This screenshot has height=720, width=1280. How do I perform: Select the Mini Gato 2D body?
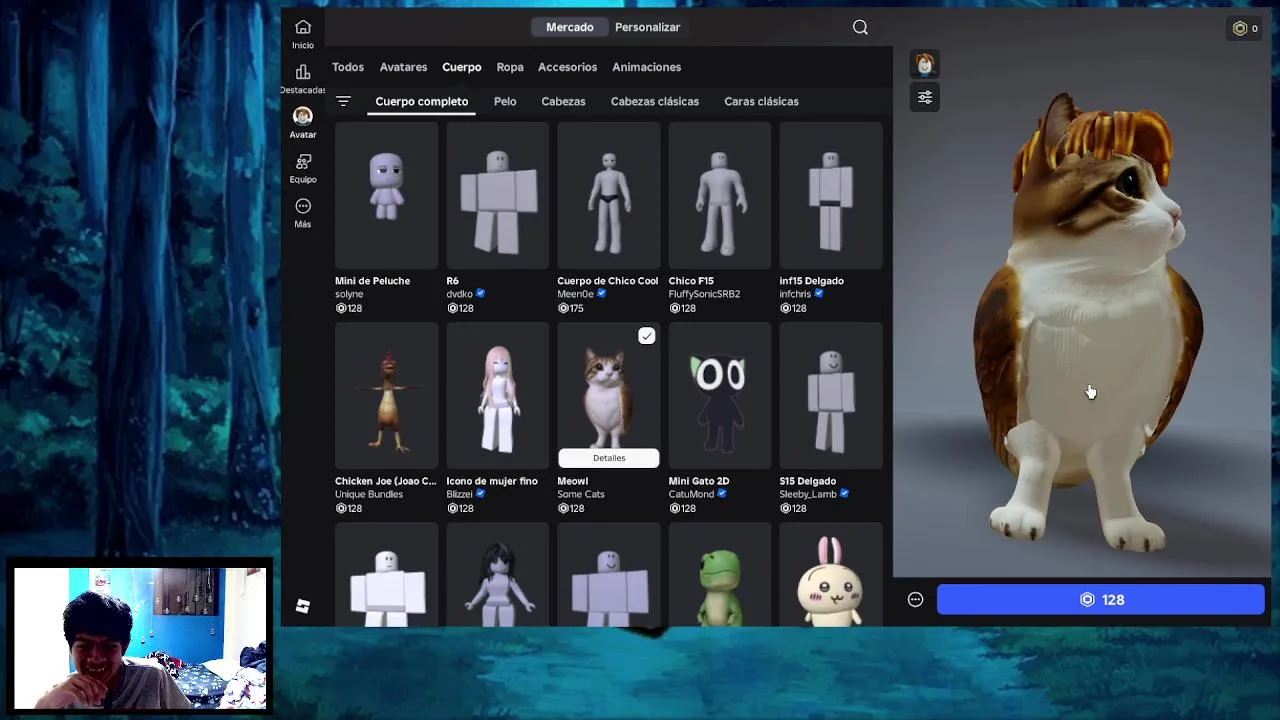point(720,396)
